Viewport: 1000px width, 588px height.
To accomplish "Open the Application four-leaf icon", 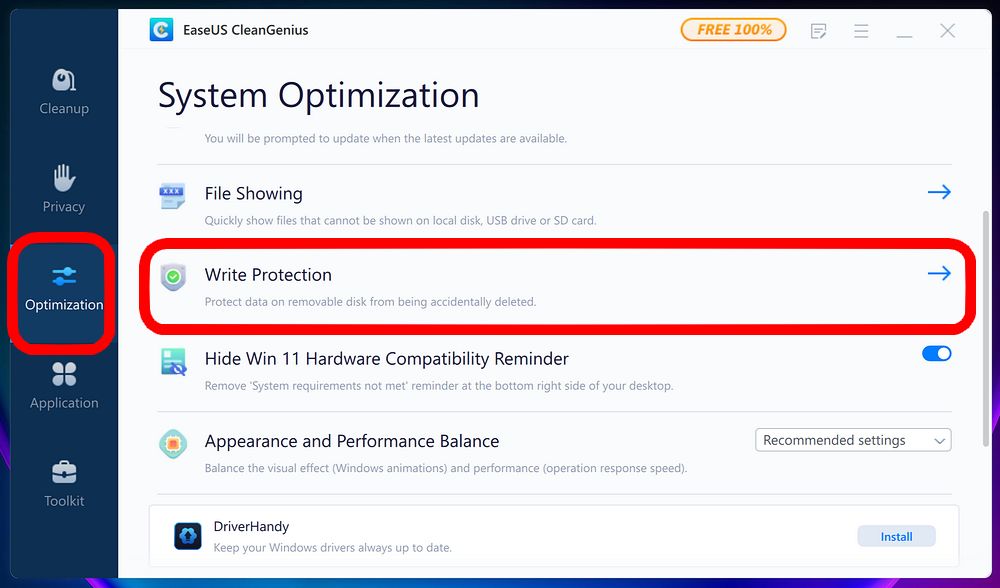I will click(x=64, y=374).
